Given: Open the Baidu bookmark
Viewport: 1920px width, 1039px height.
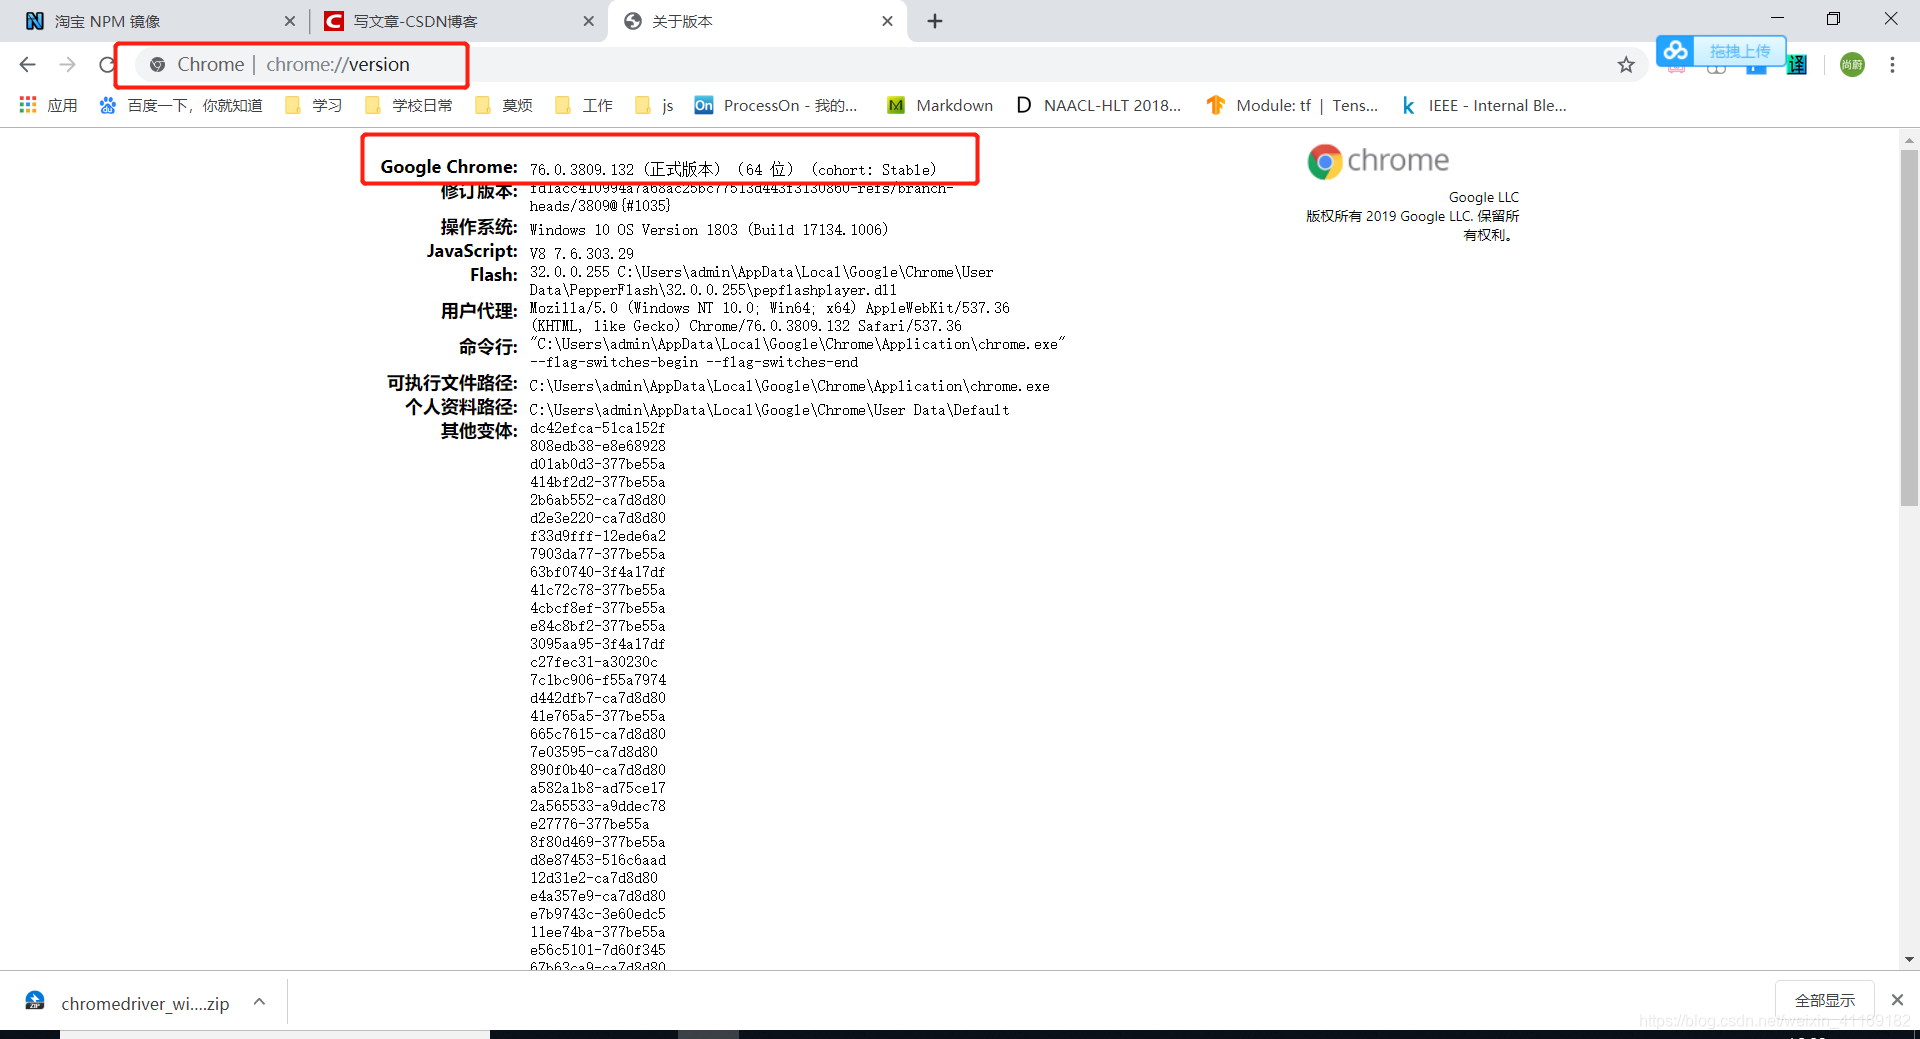Looking at the screenshot, I should pos(181,105).
